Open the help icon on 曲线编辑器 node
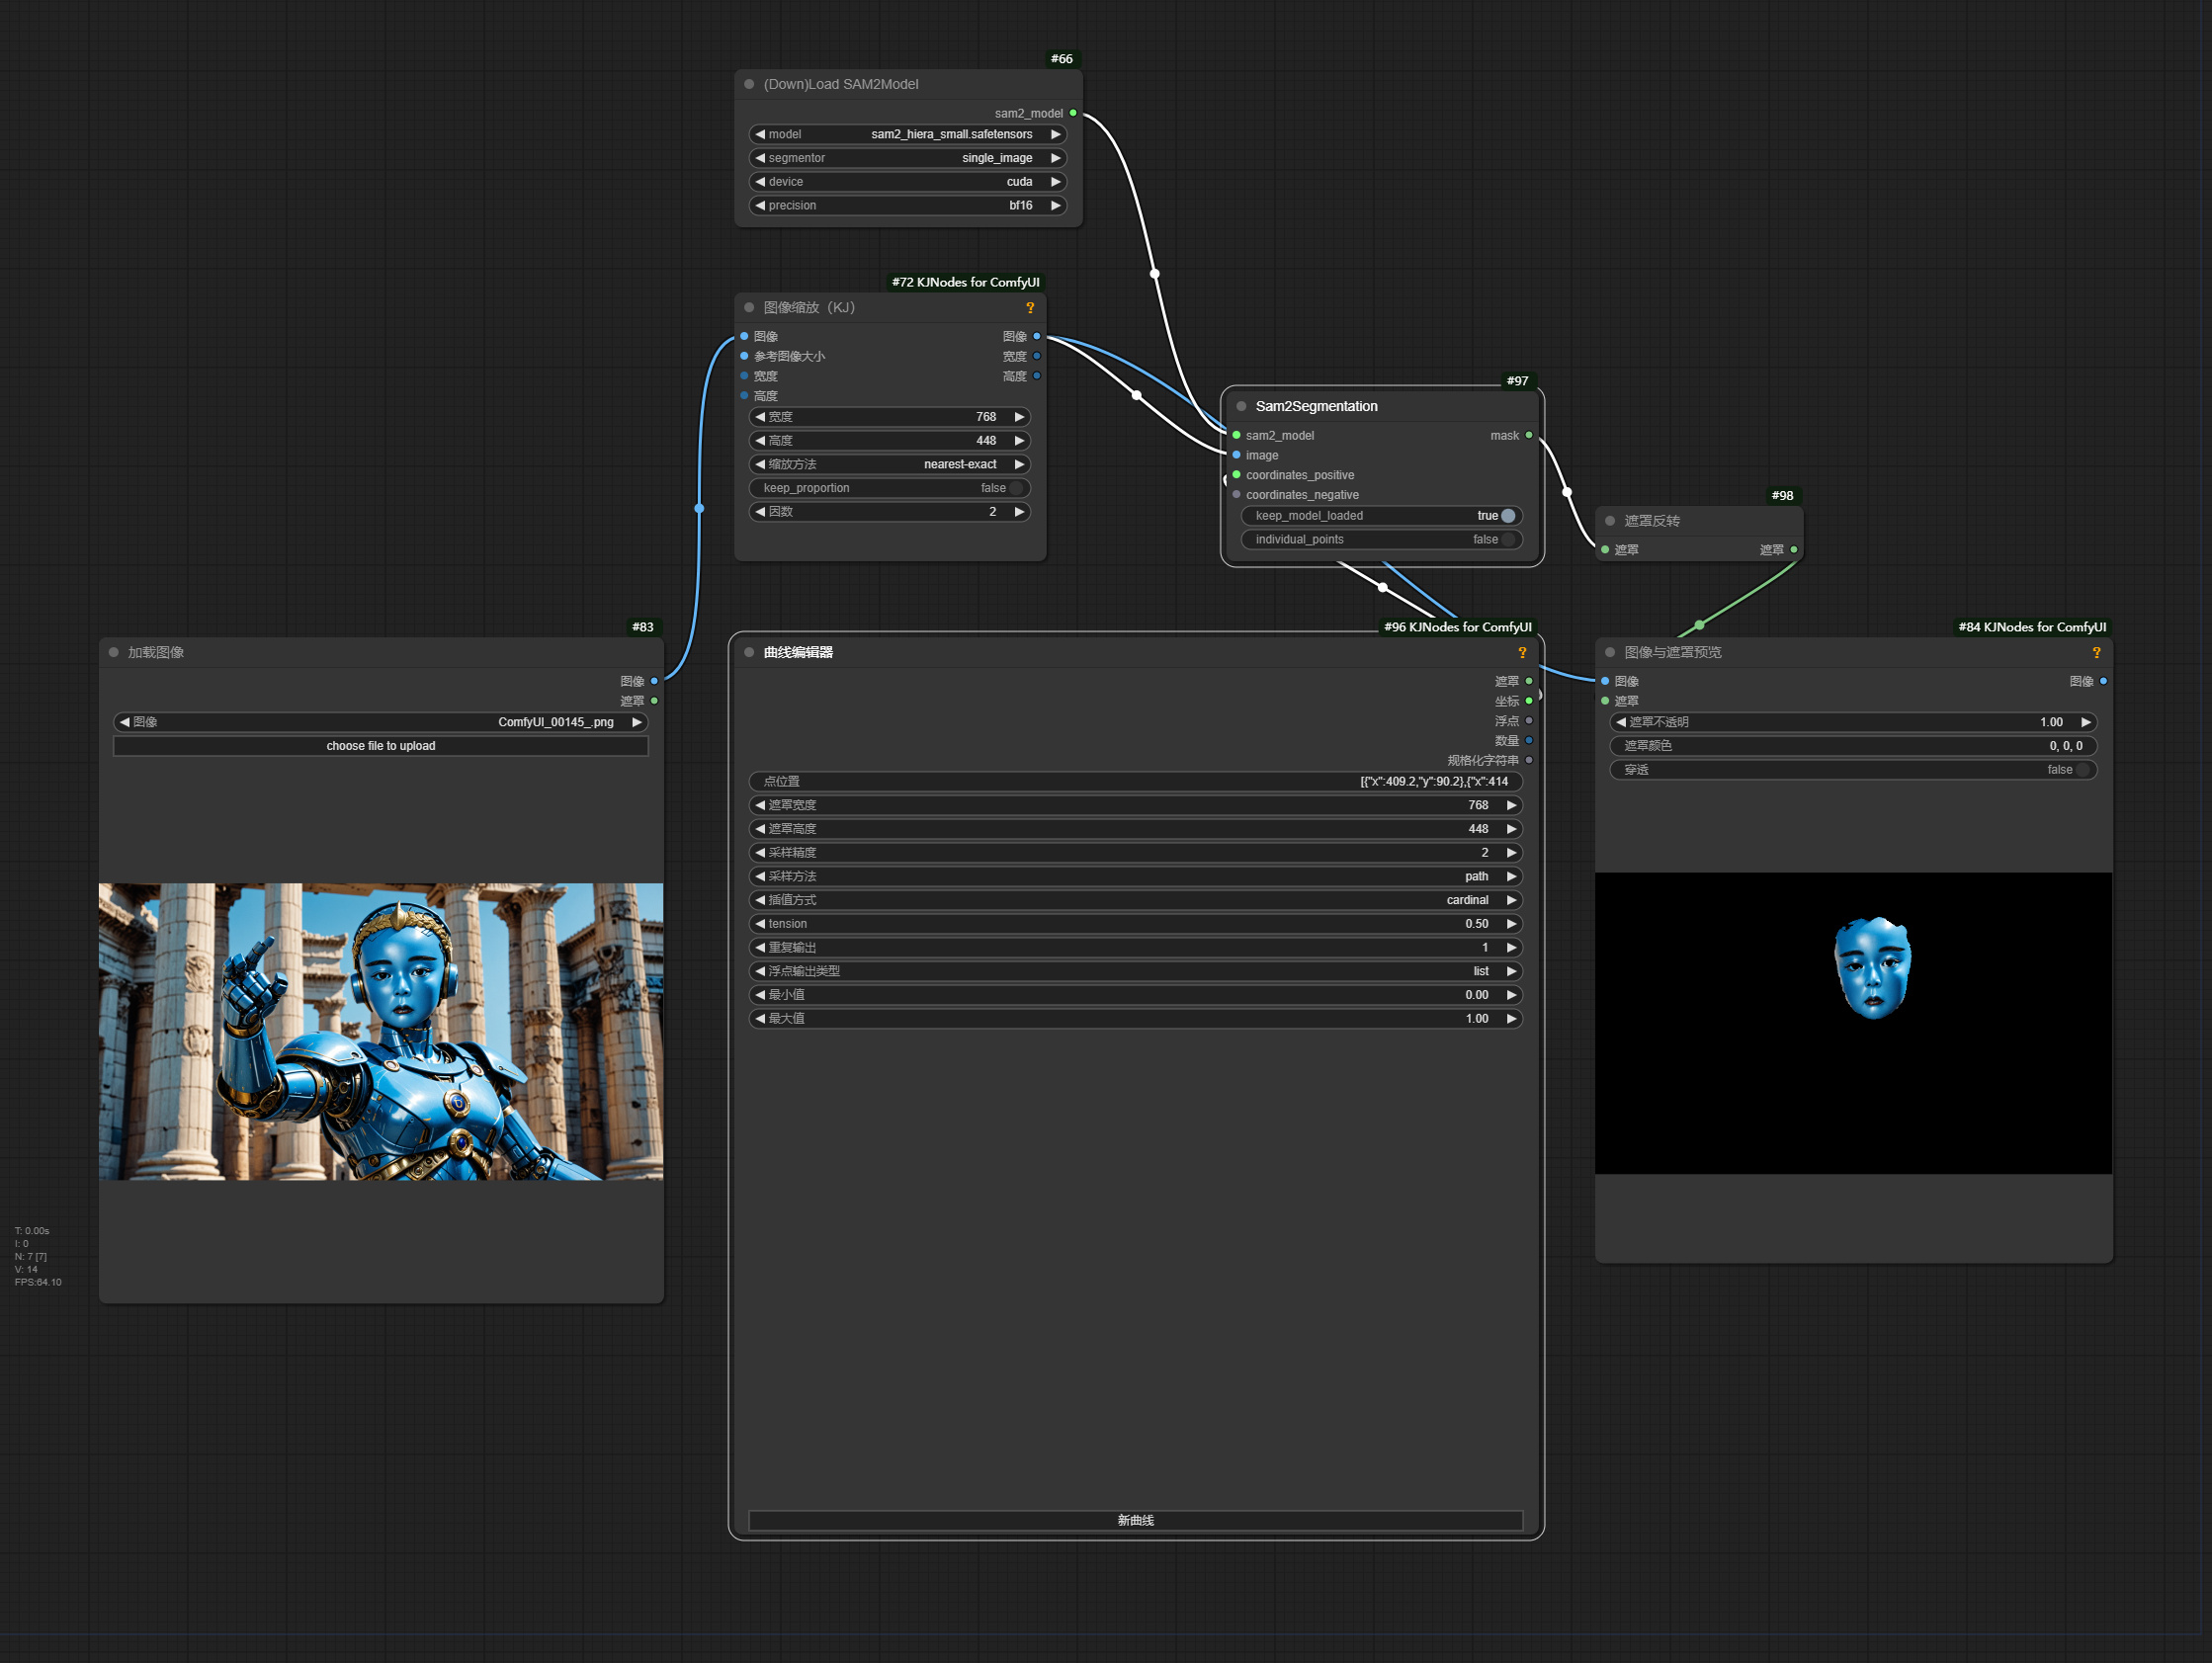 click(1523, 652)
